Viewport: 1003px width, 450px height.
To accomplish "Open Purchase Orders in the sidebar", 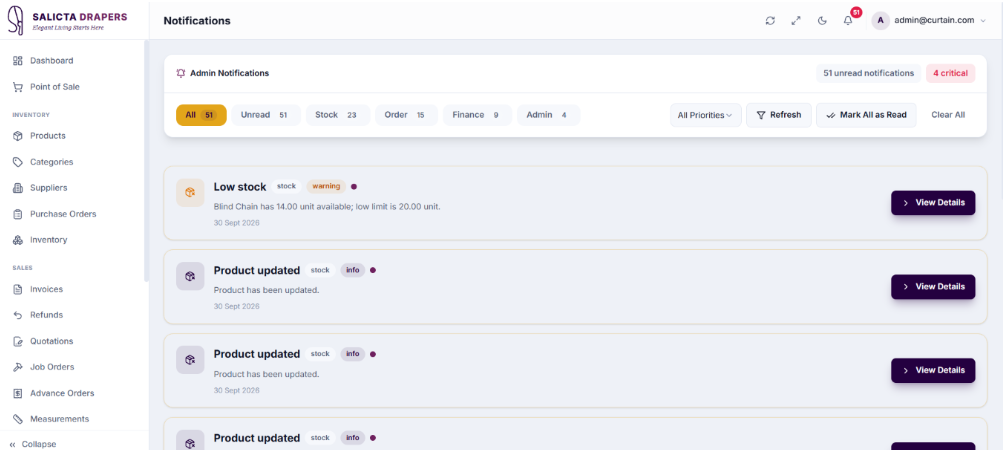I will (x=63, y=214).
